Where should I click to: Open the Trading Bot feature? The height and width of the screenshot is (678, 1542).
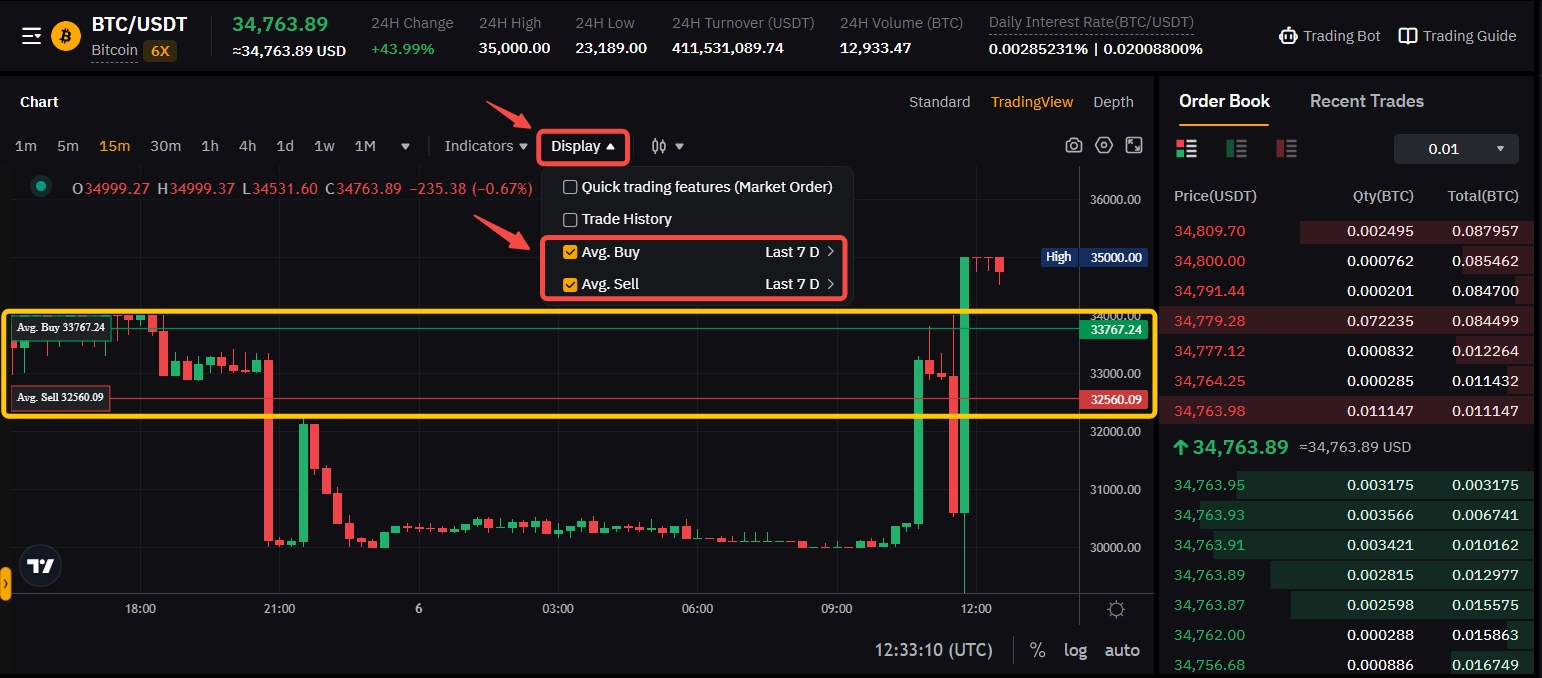tap(1329, 35)
